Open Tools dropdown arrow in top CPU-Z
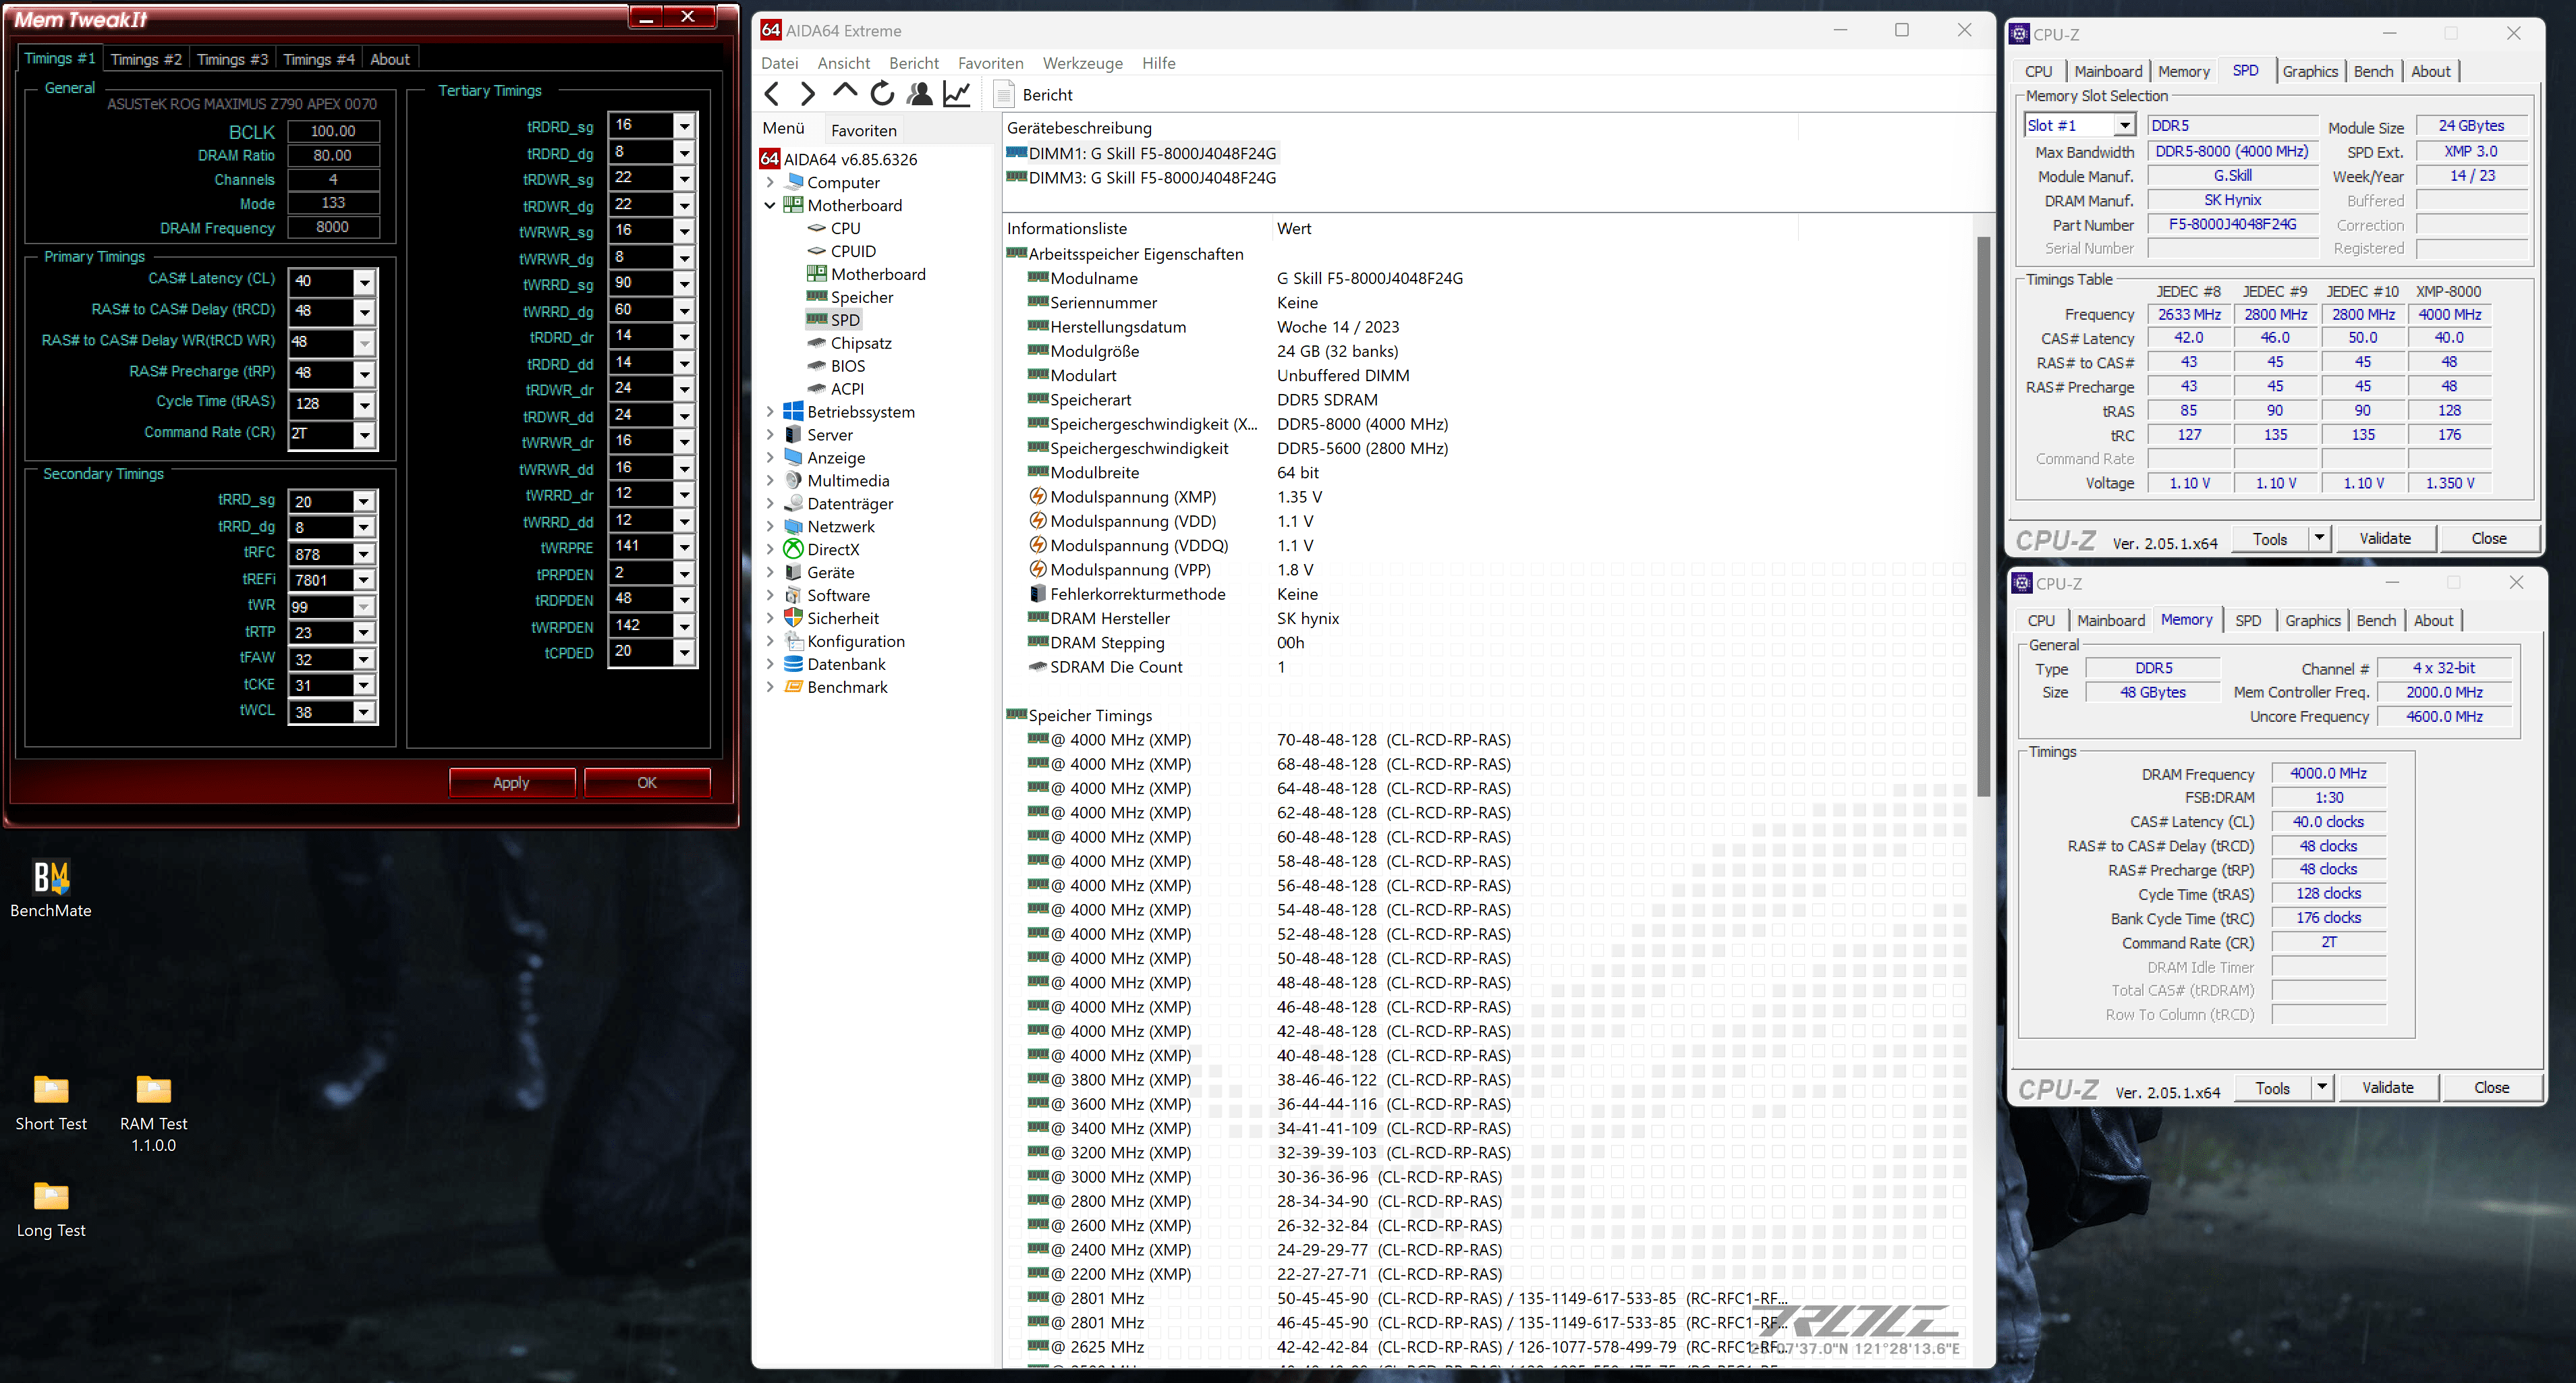 [2320, 538]
